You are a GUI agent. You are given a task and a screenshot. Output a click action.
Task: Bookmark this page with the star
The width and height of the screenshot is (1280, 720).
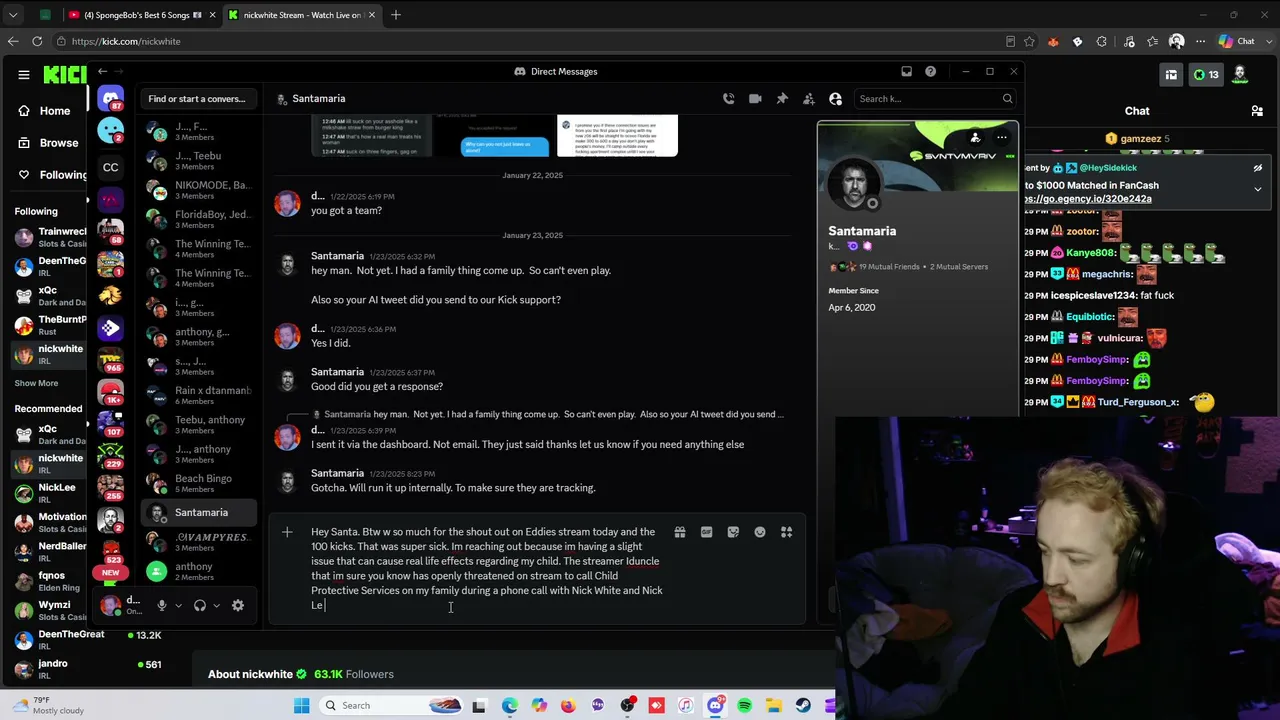[1029, 41]
